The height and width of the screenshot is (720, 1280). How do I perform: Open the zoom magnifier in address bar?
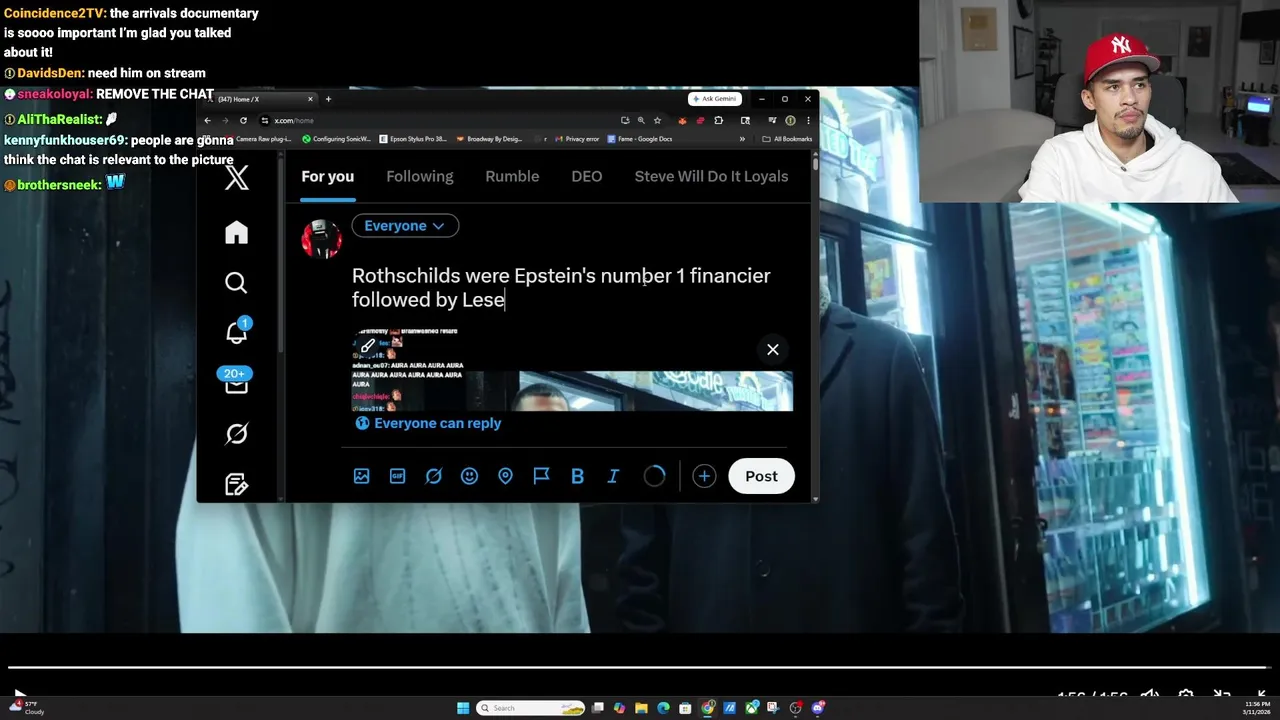pyautogui.click(x=641, y=120)
